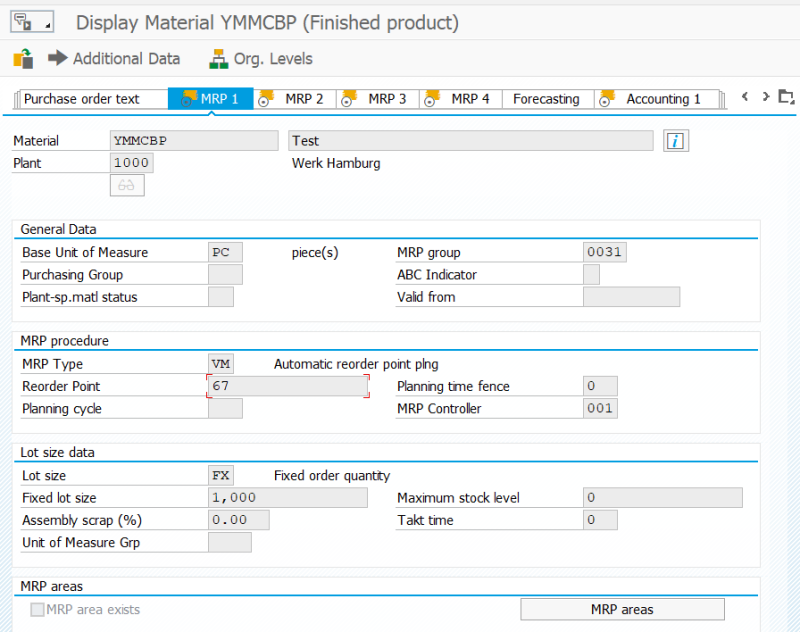The image size is (800, 632).
Task: Switch to Purchase order text tab
Action: coord(92,99)
